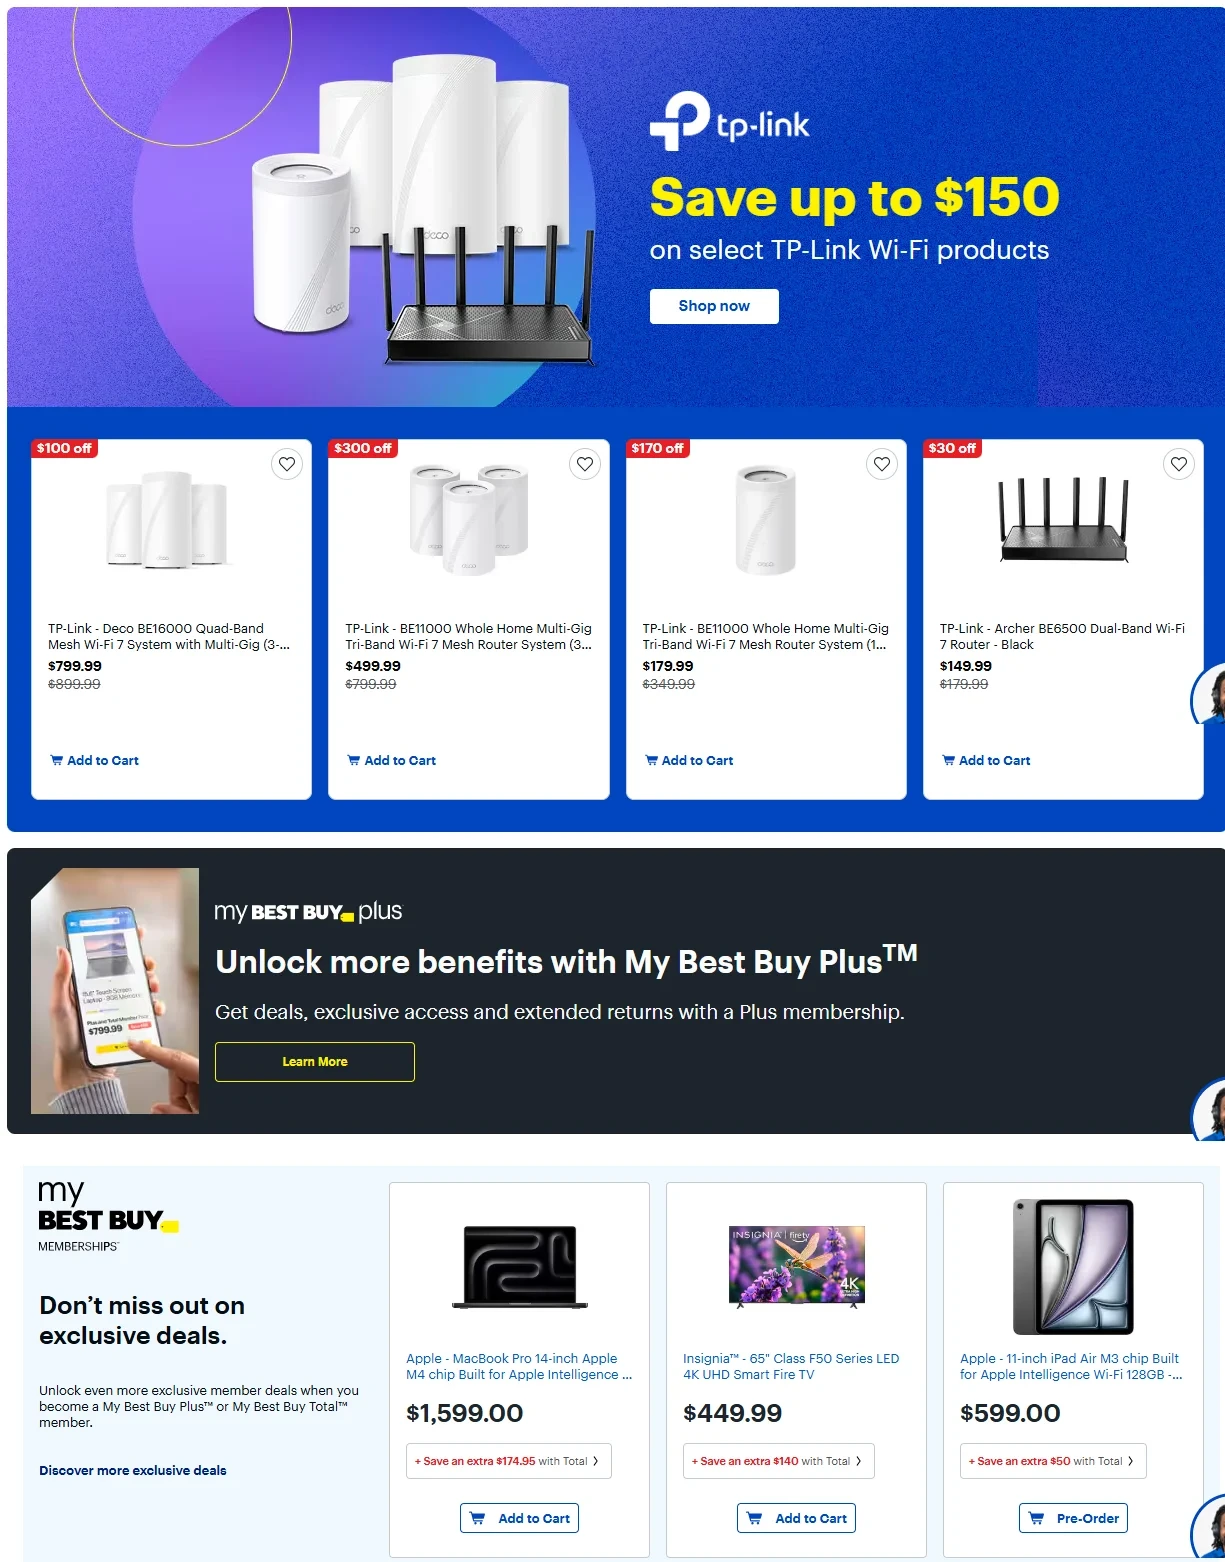Expand the Save an extra $50 with Total option
The height and width of the screenshot is (1562, 1225).
(x=1053, y=1461)
